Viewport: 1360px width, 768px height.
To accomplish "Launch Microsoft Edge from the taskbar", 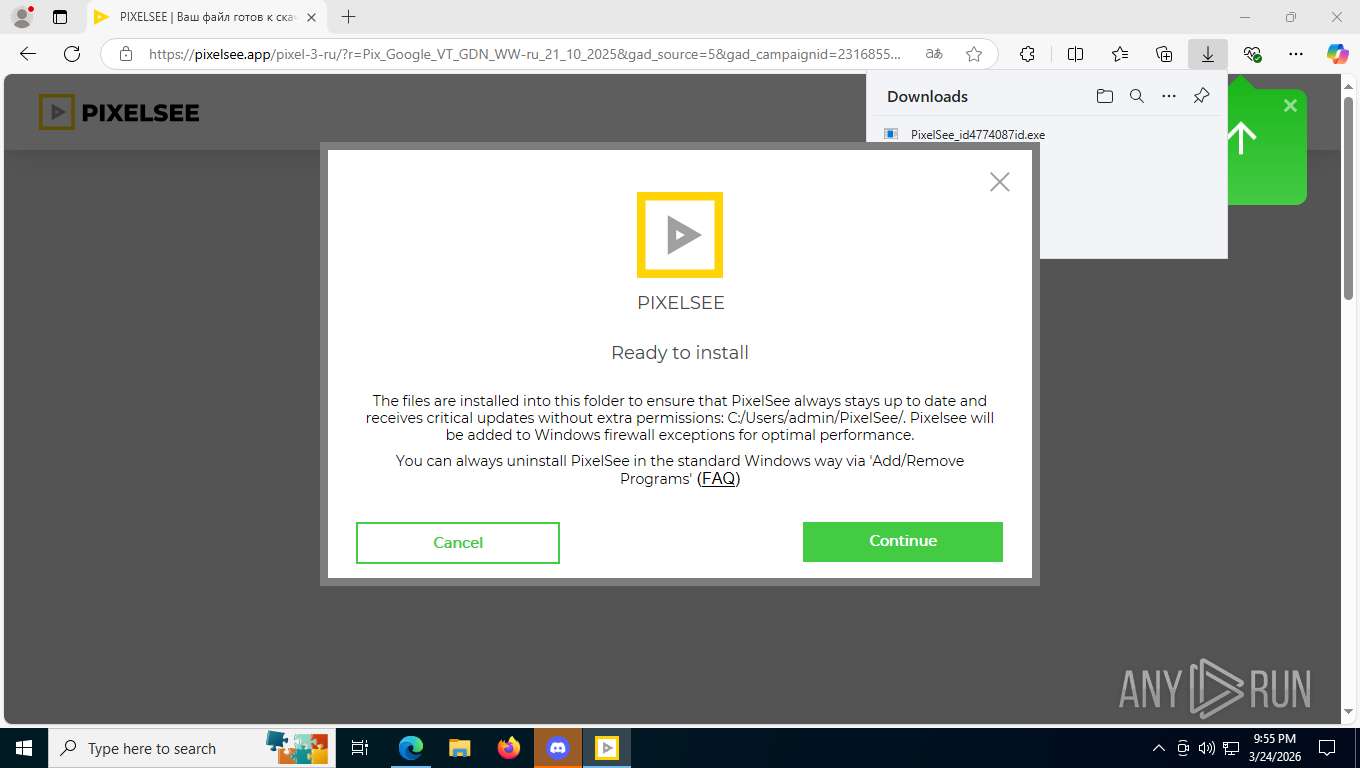I will (410, 748).
